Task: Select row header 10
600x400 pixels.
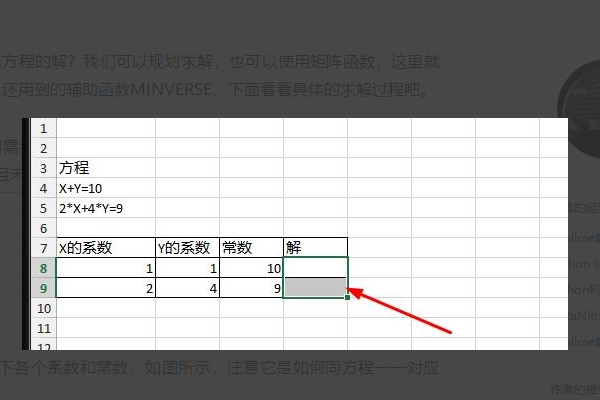Action: click(x=44, y=308)
